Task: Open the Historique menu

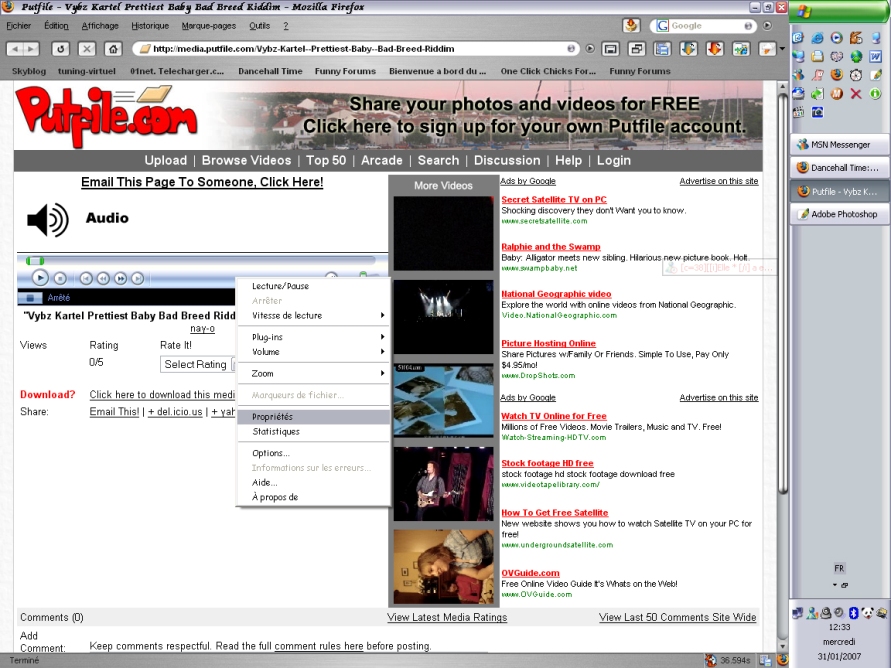Action: [150, 26]
